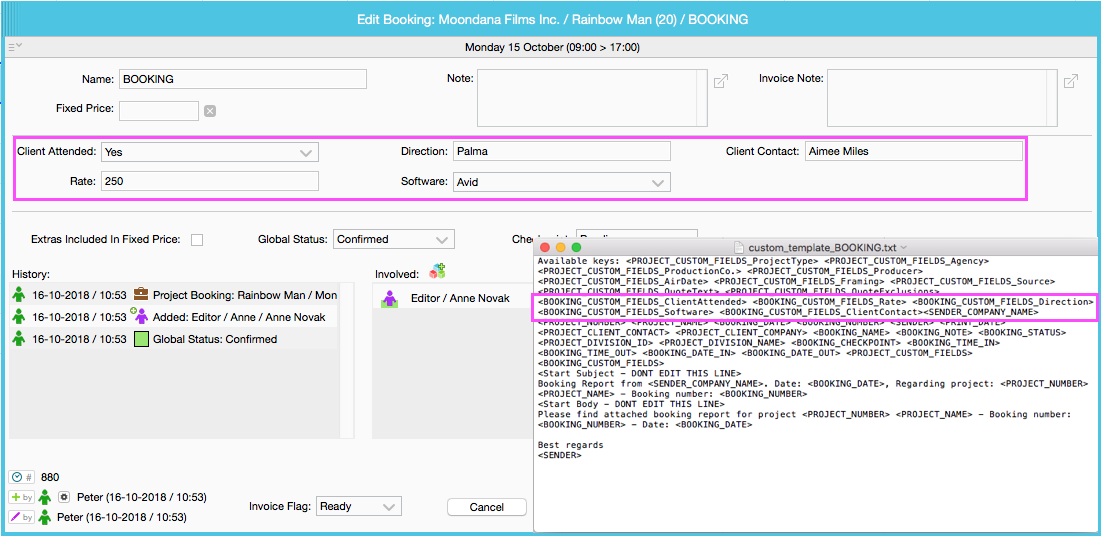Image resolution: width=1101 pixels, height=536 pixels.
Task: Click the green user icon in created-by row
Action: point(46,497)
